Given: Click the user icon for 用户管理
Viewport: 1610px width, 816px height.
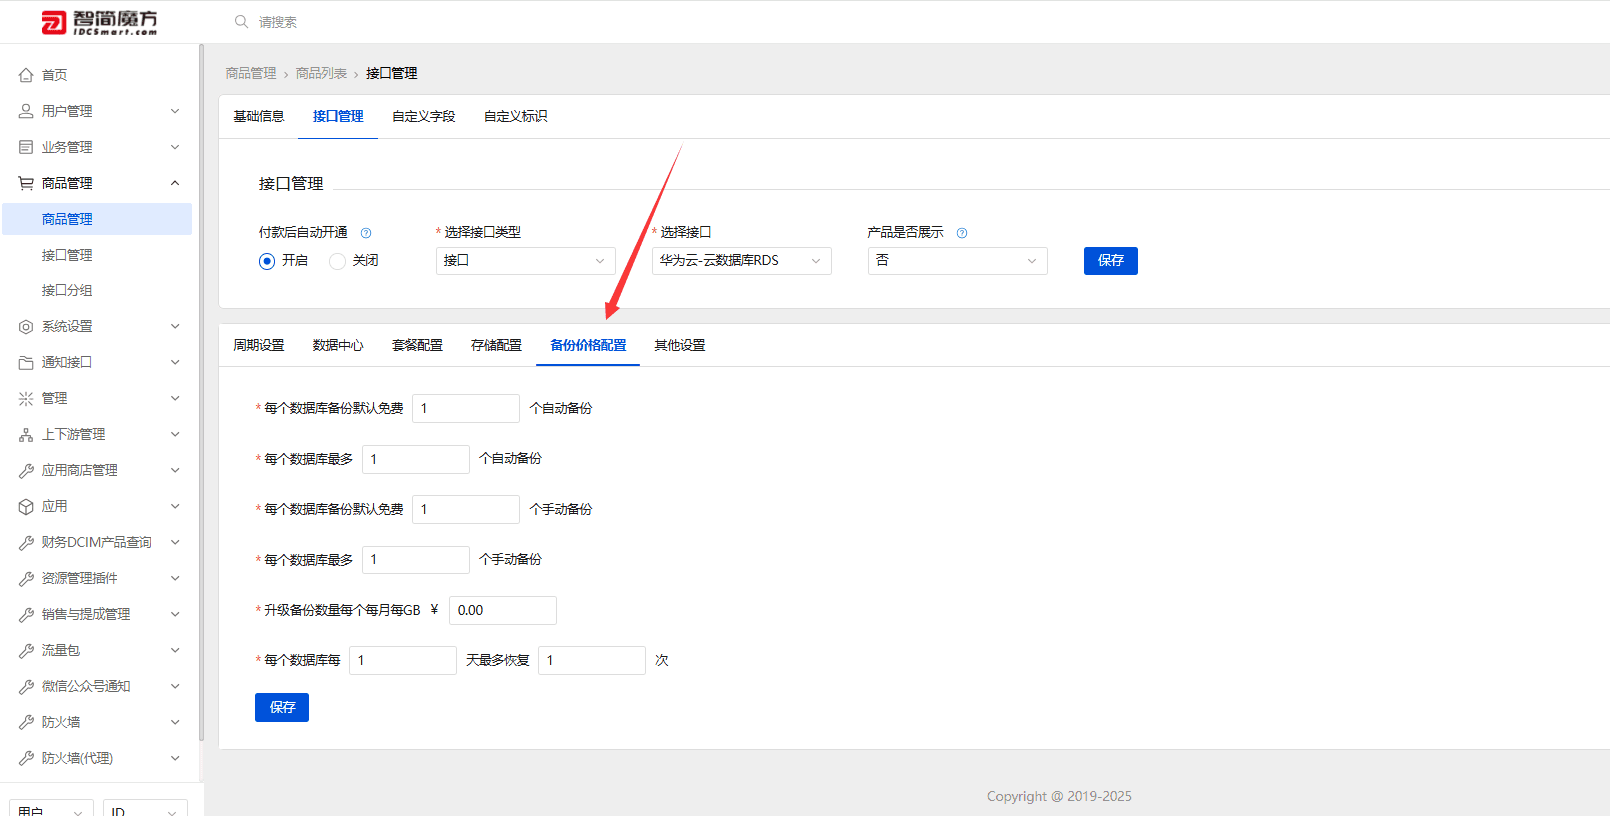Looking at the screenshot, I should click(x=26, y=111).
